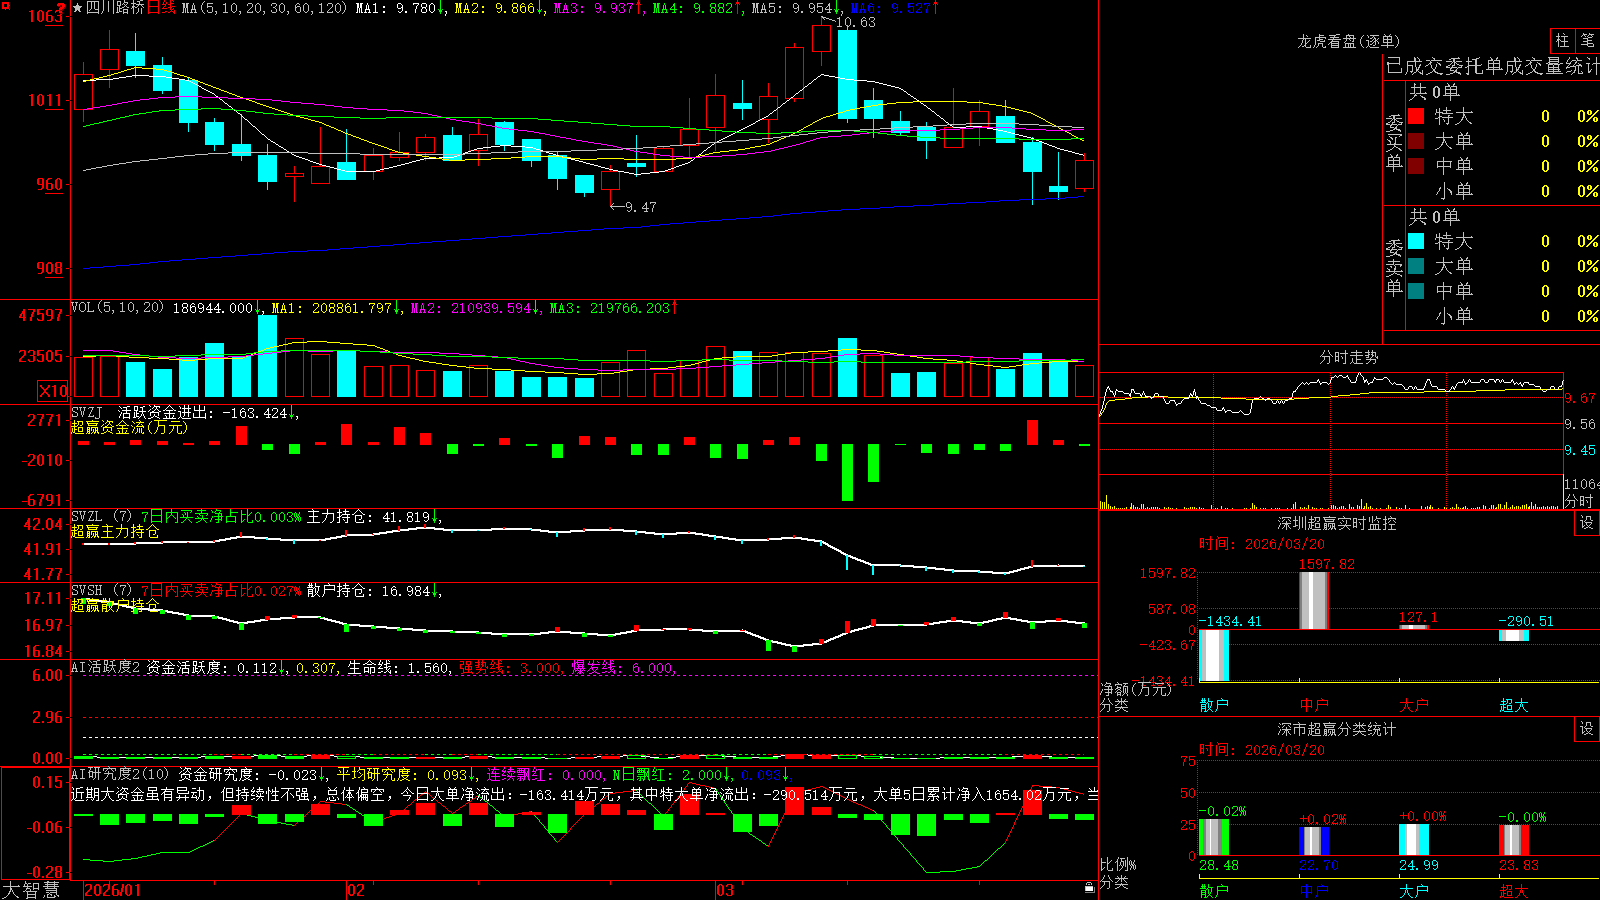Click AI活跃度2 indicator label

[x=106, y=667]
